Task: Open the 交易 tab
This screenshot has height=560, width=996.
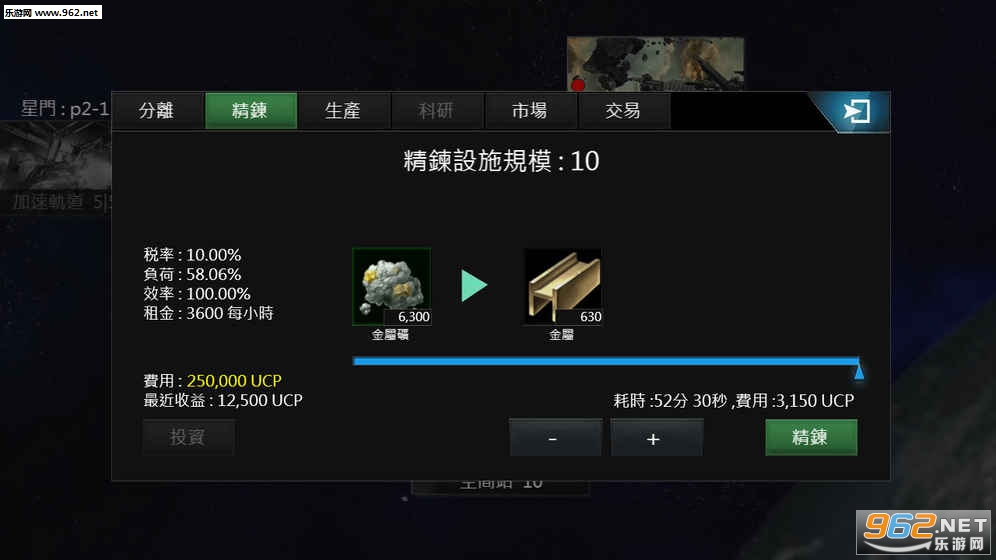Action: point(623,110)
